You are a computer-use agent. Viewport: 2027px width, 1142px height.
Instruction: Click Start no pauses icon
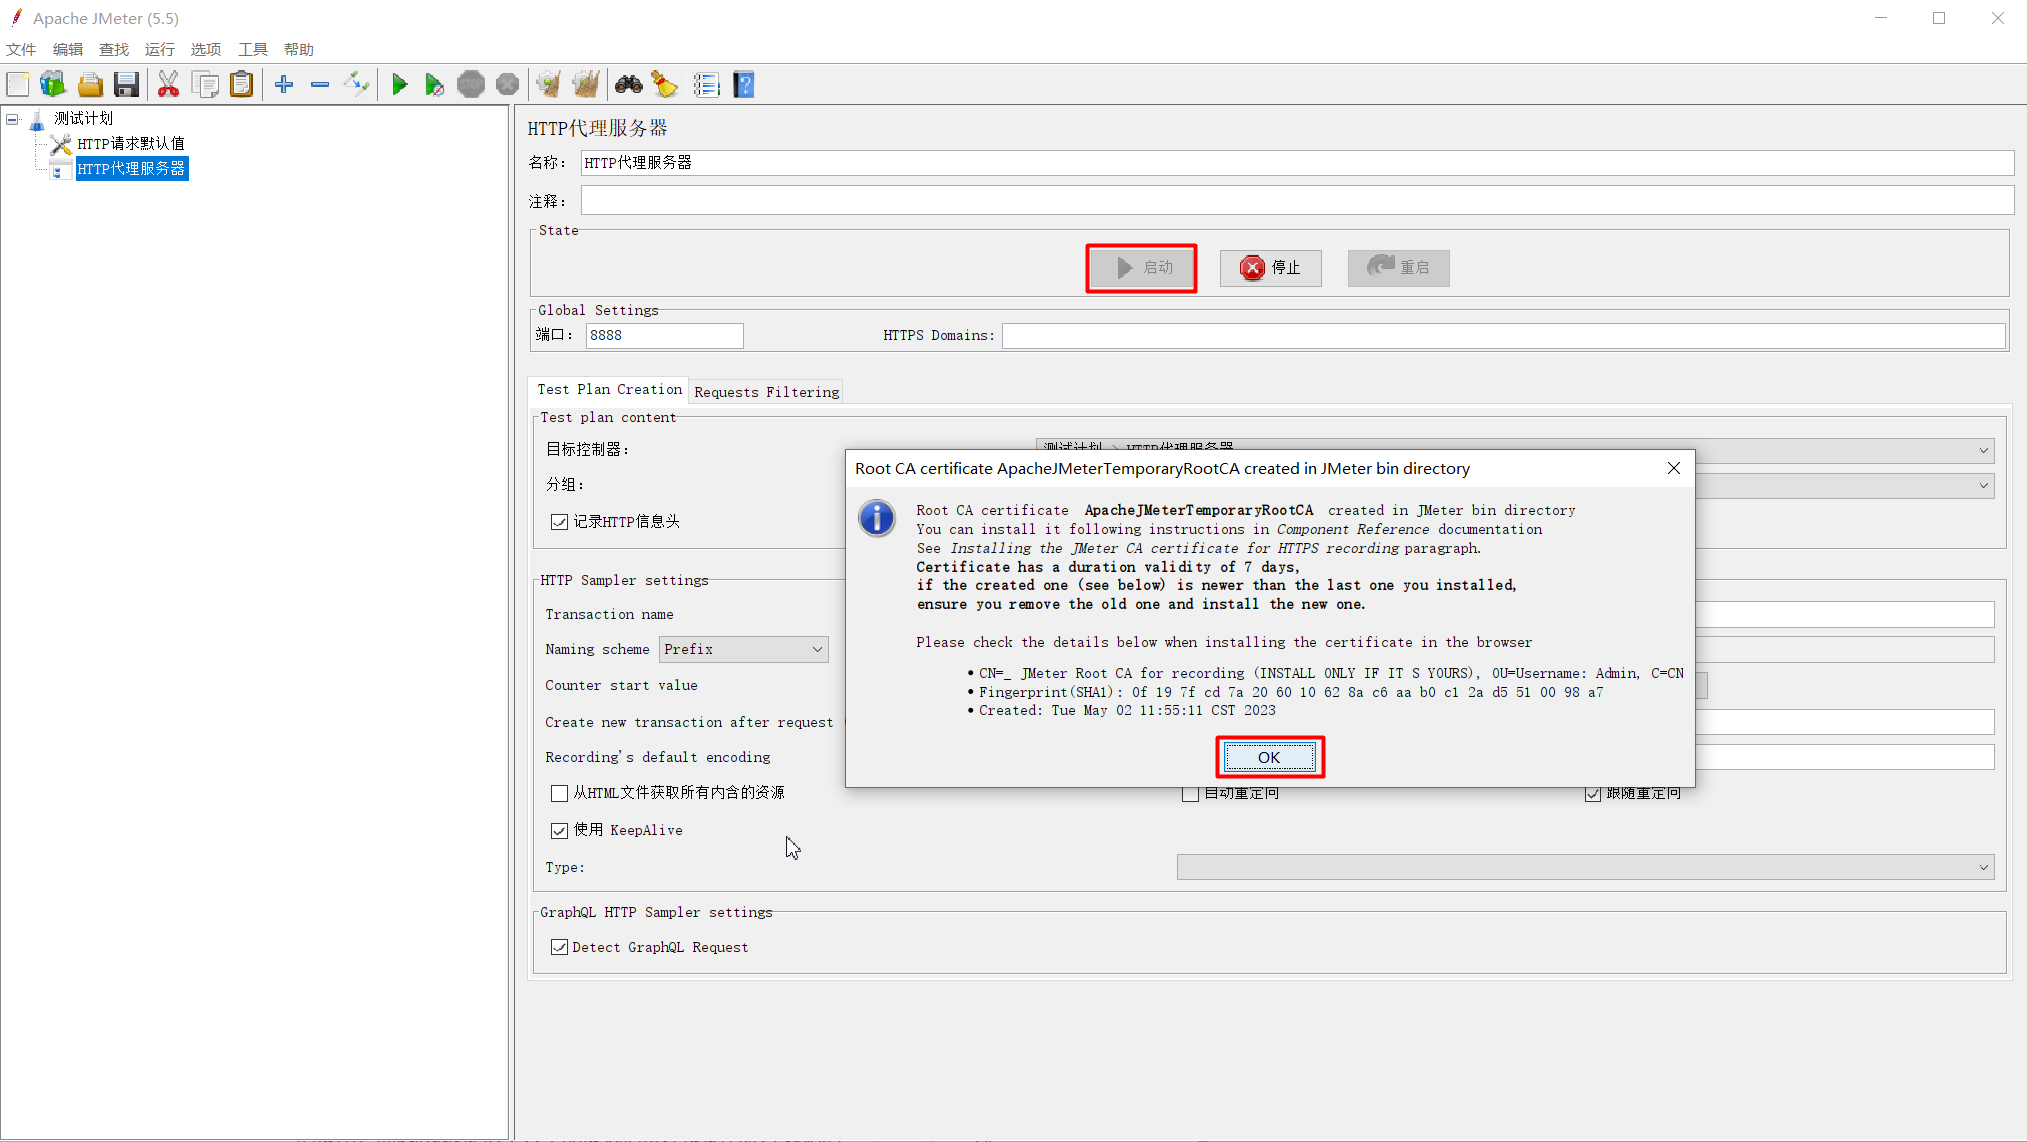click(x=434, y=85)
